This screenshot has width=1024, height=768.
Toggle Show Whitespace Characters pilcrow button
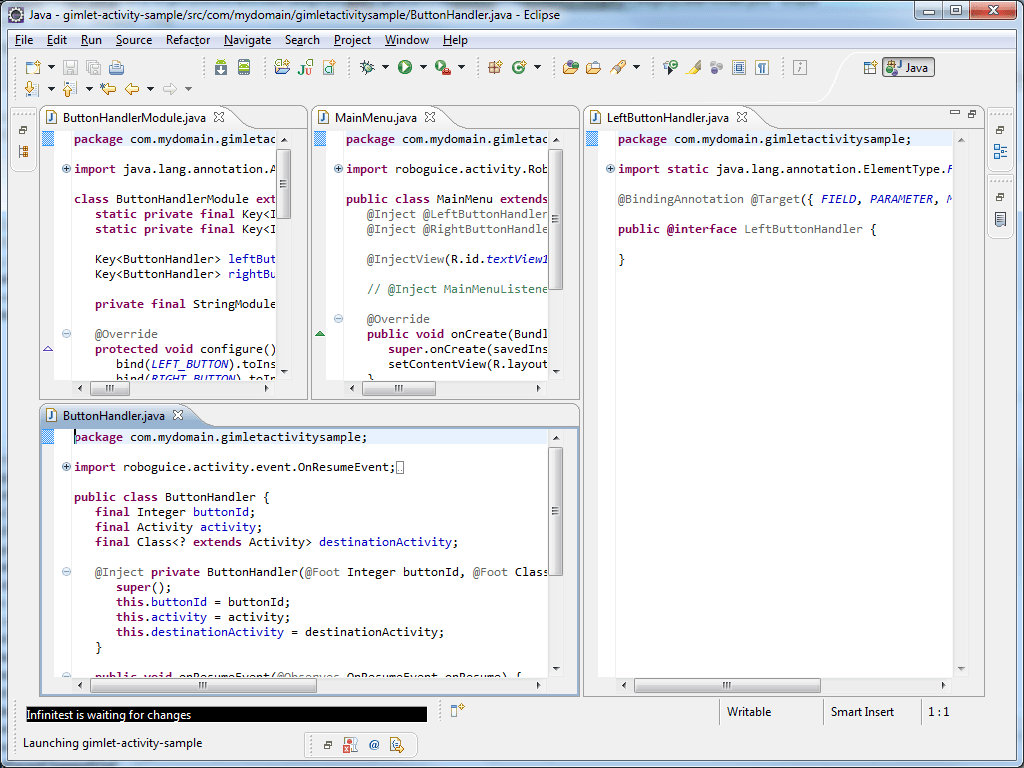point(762,67)
